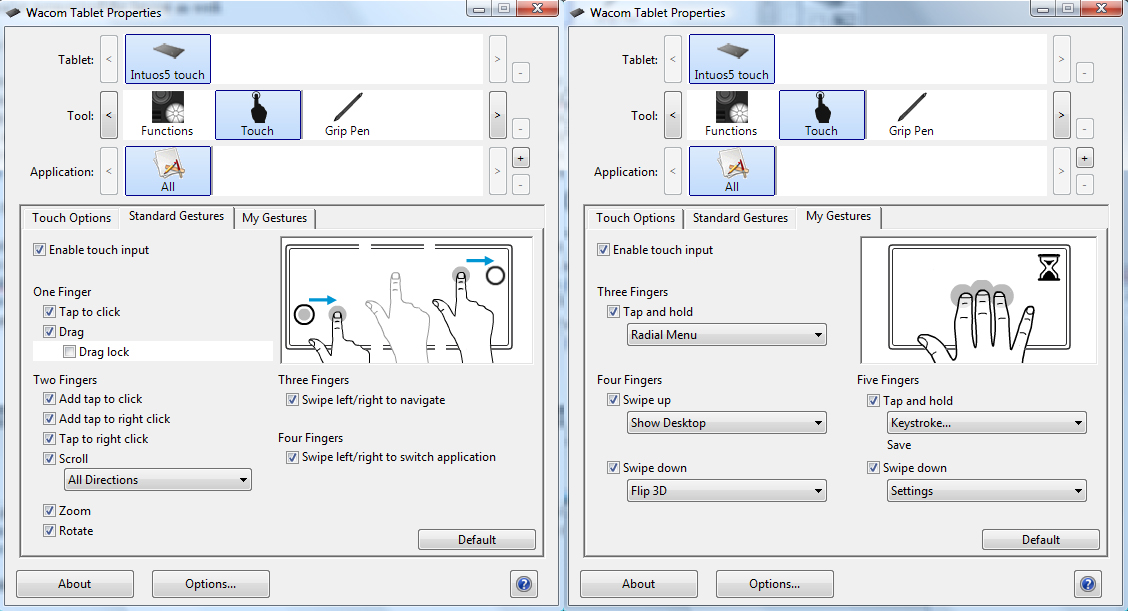Select My Gestures tab in right window
This screenshot has width=1128, height=611.
click(x=838, y=216)
